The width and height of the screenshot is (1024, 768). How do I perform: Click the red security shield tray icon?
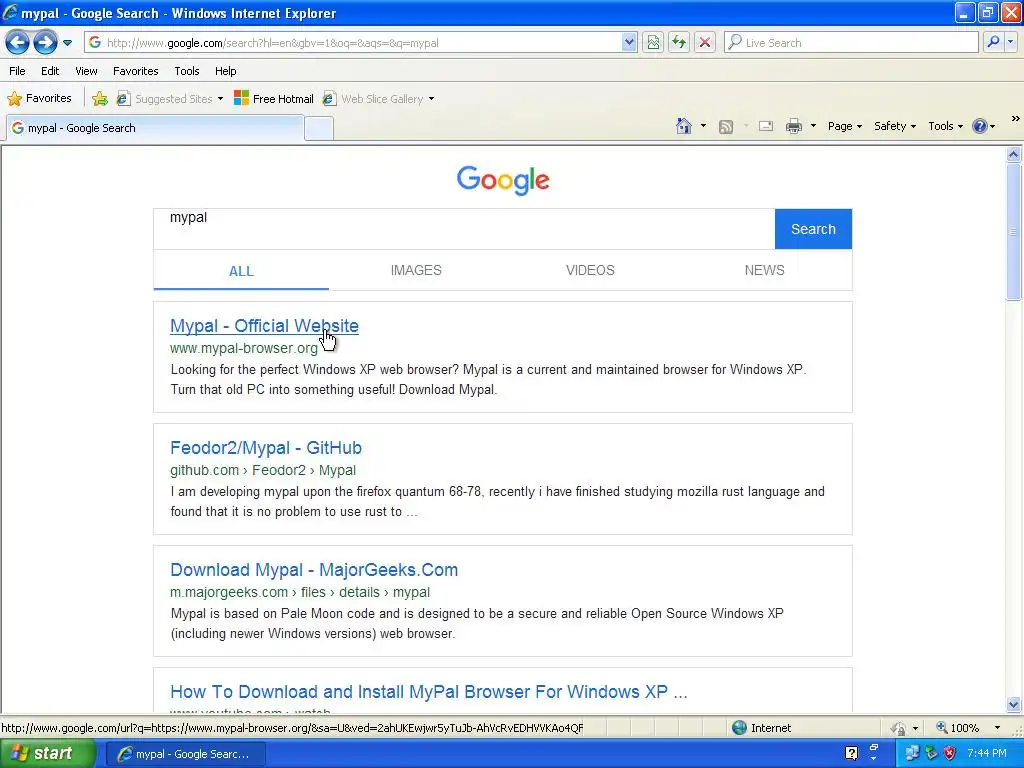(950, 754)
